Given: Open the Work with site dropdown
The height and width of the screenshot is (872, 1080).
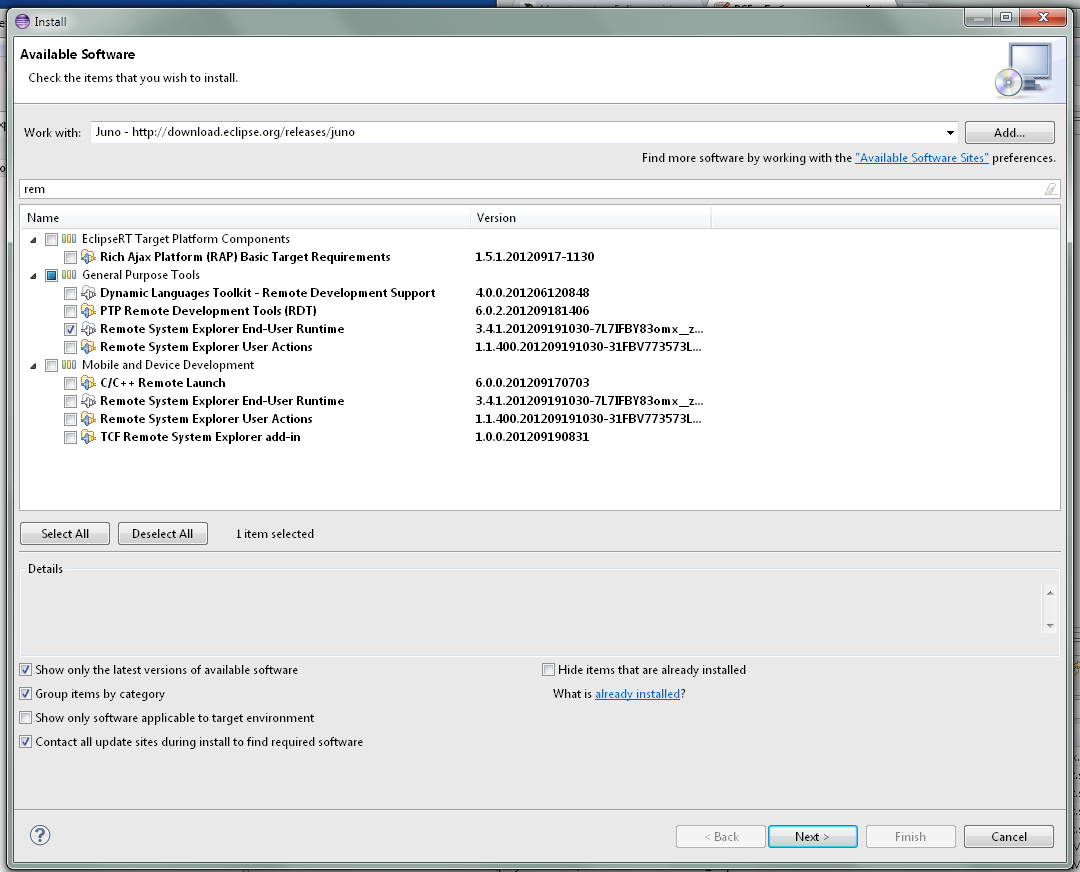Looking at the screenshot, I should point(949,132).
